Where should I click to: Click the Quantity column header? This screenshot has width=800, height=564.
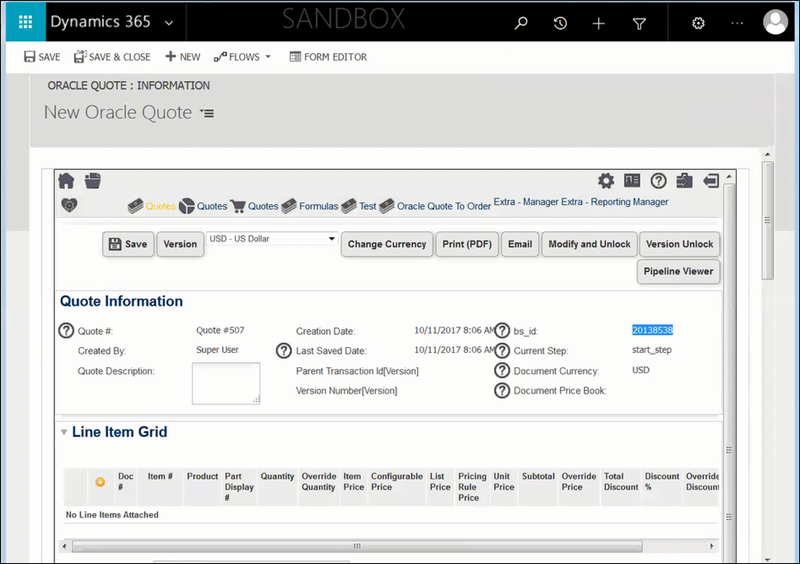point(277,476)
